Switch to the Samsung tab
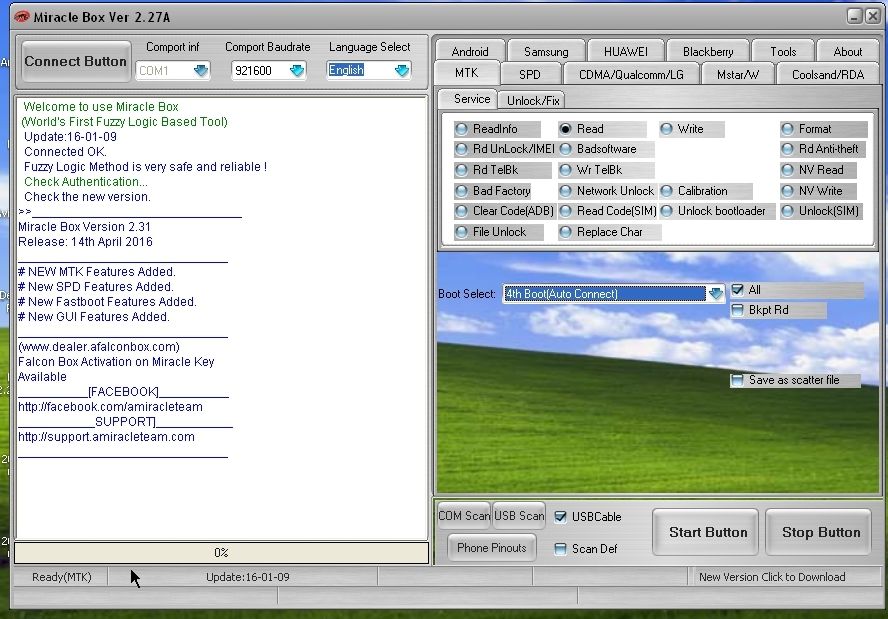Screen dimensions: 888x619 pos(546,52)
